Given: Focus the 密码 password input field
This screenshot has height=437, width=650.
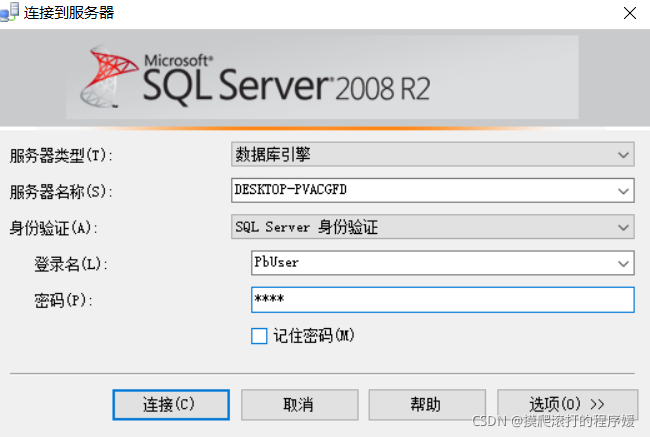Looking at the screenshot, I should [x=442, y=299].
